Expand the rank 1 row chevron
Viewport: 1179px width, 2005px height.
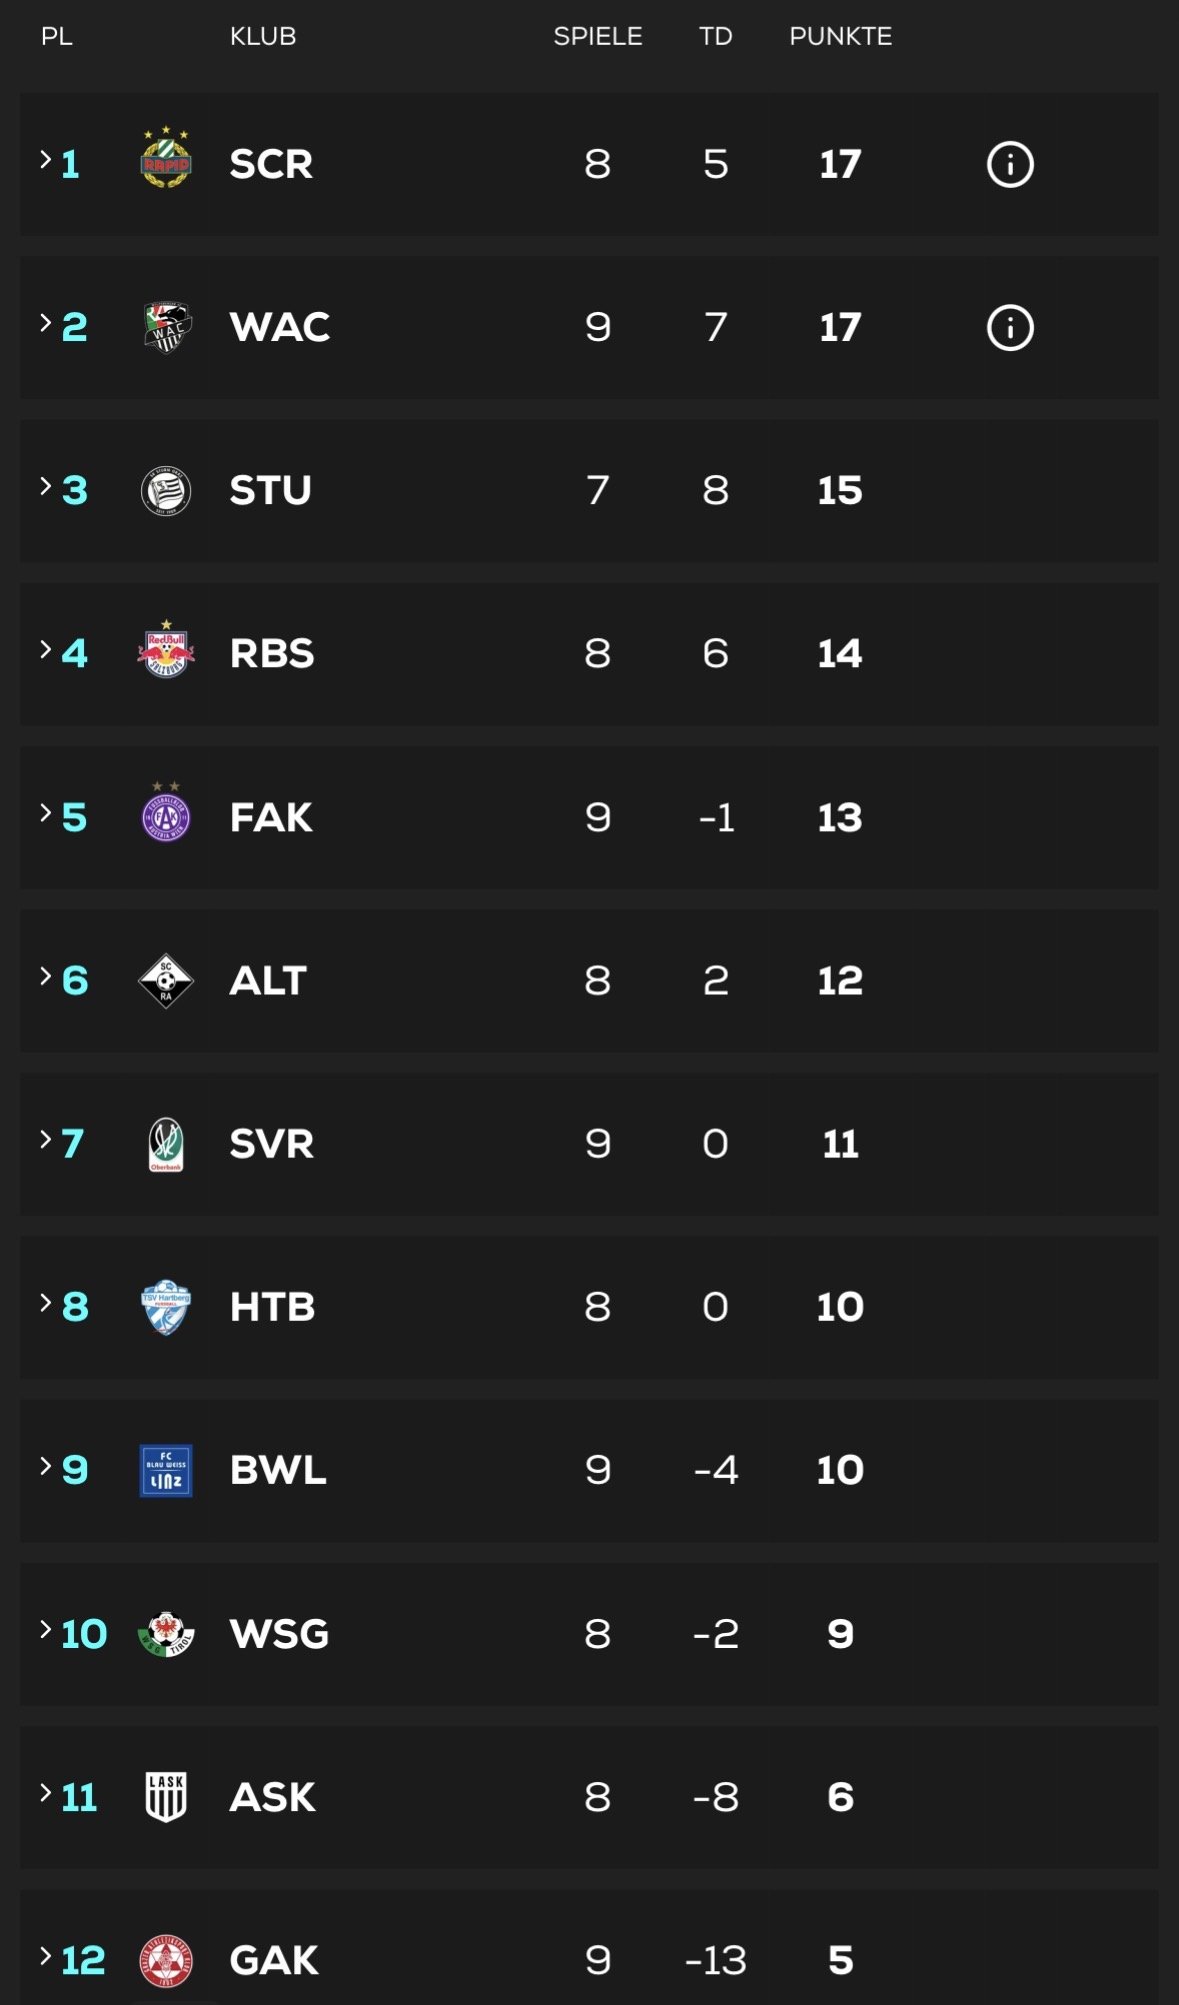coord(46,159)
